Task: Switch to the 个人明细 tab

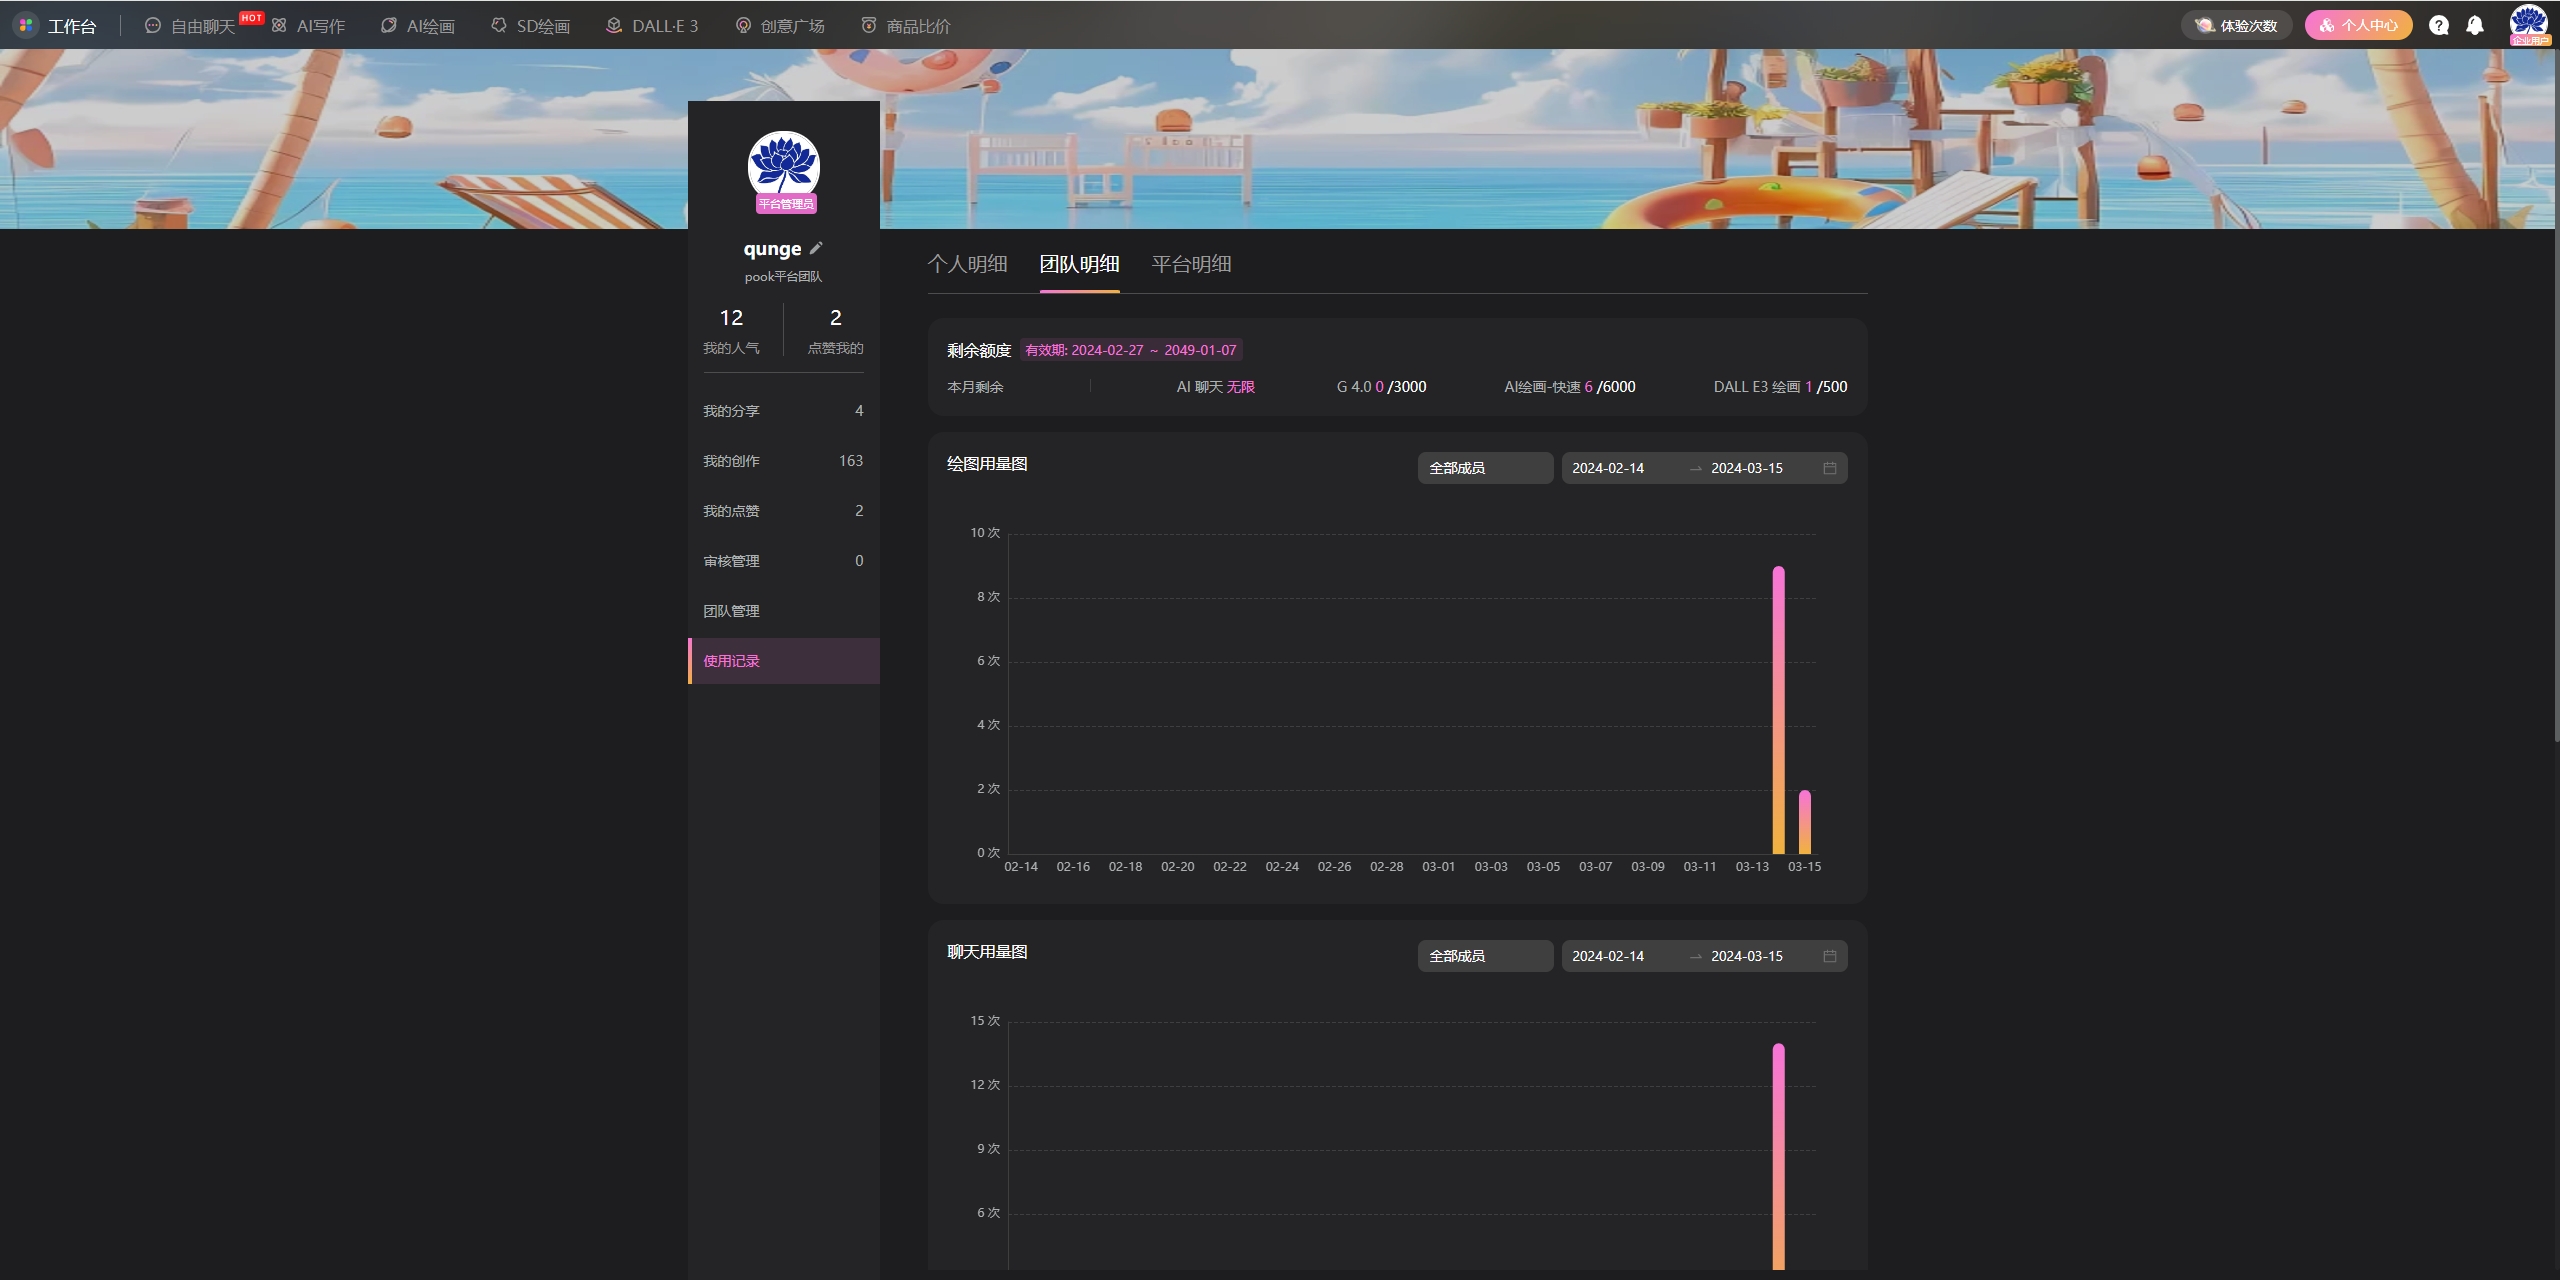Action: coord(967,264)
